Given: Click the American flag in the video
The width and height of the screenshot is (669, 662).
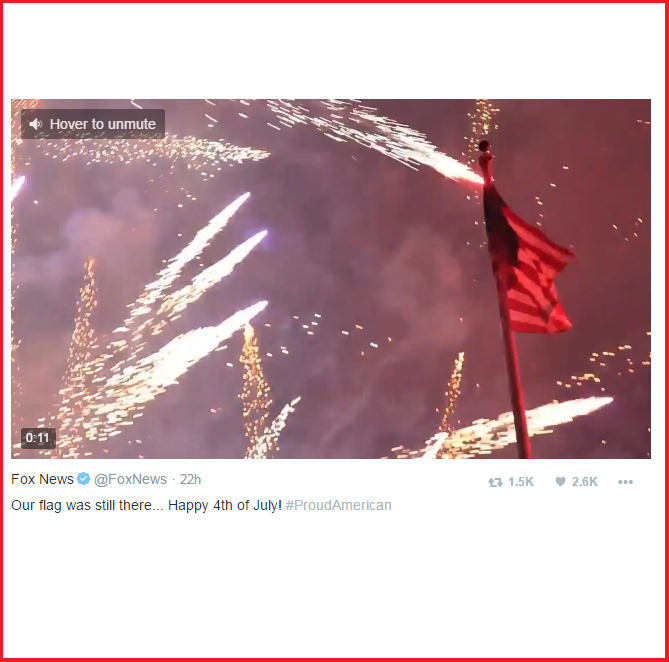Looking at the screenshot, I should (x=529, y=260).
